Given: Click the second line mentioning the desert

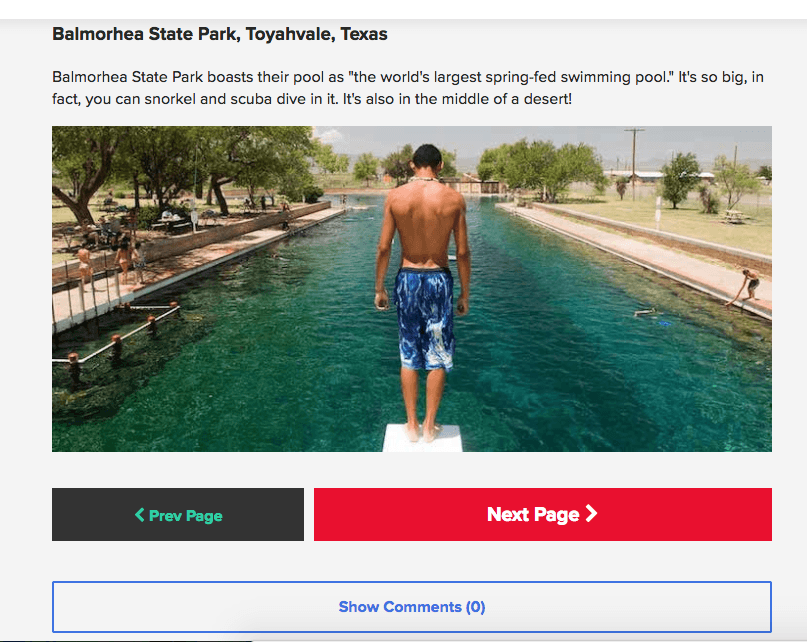Looking at the screenshot, I should 312,99.
